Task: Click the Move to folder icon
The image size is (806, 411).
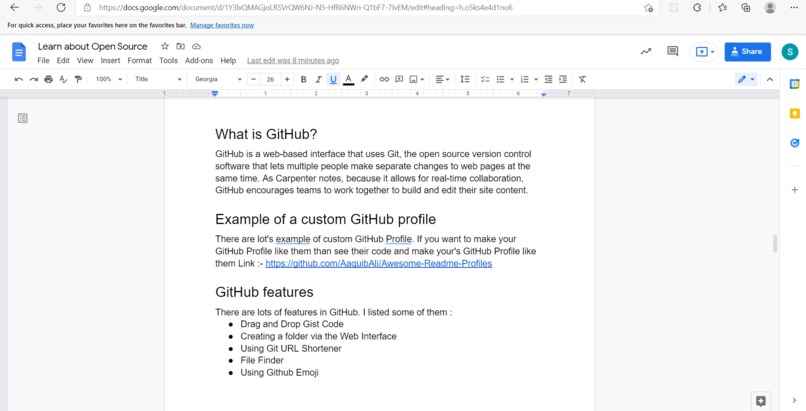Action: click(180, 46)
